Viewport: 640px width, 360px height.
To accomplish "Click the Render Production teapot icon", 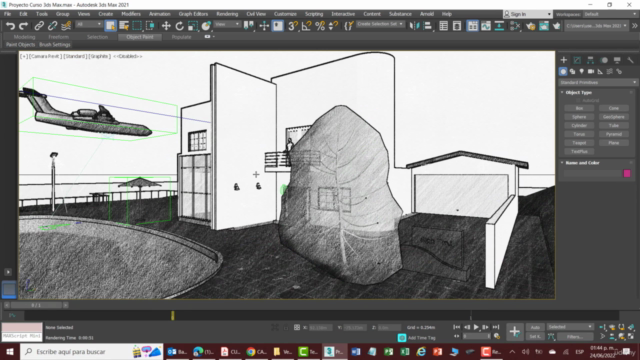I will point(557,26).
